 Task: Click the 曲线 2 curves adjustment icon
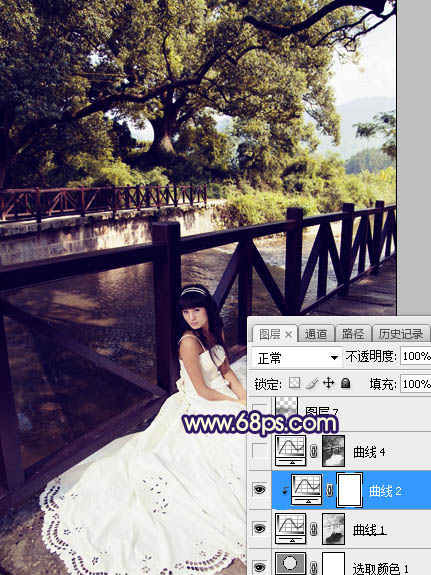(x=307, y=489)
